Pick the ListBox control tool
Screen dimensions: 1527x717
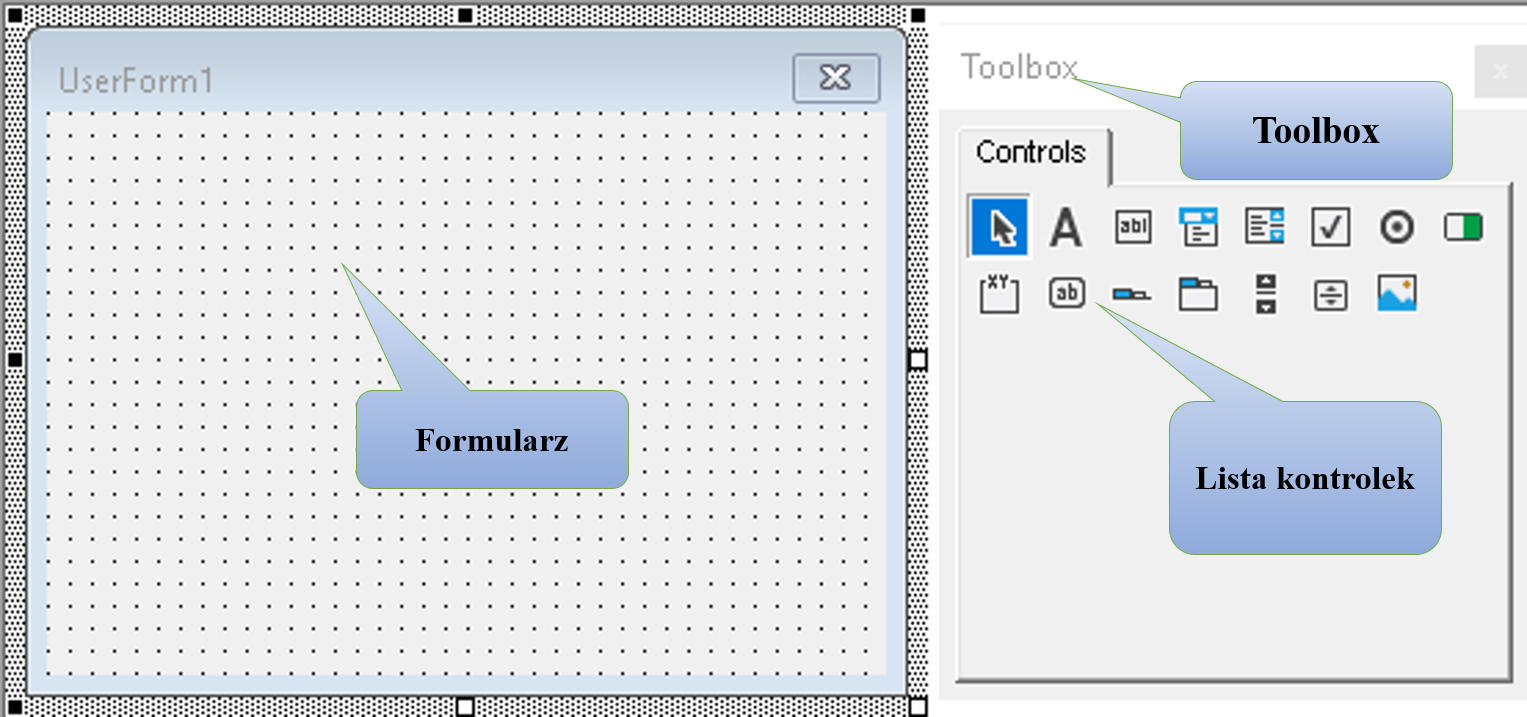pos(1264,228)
